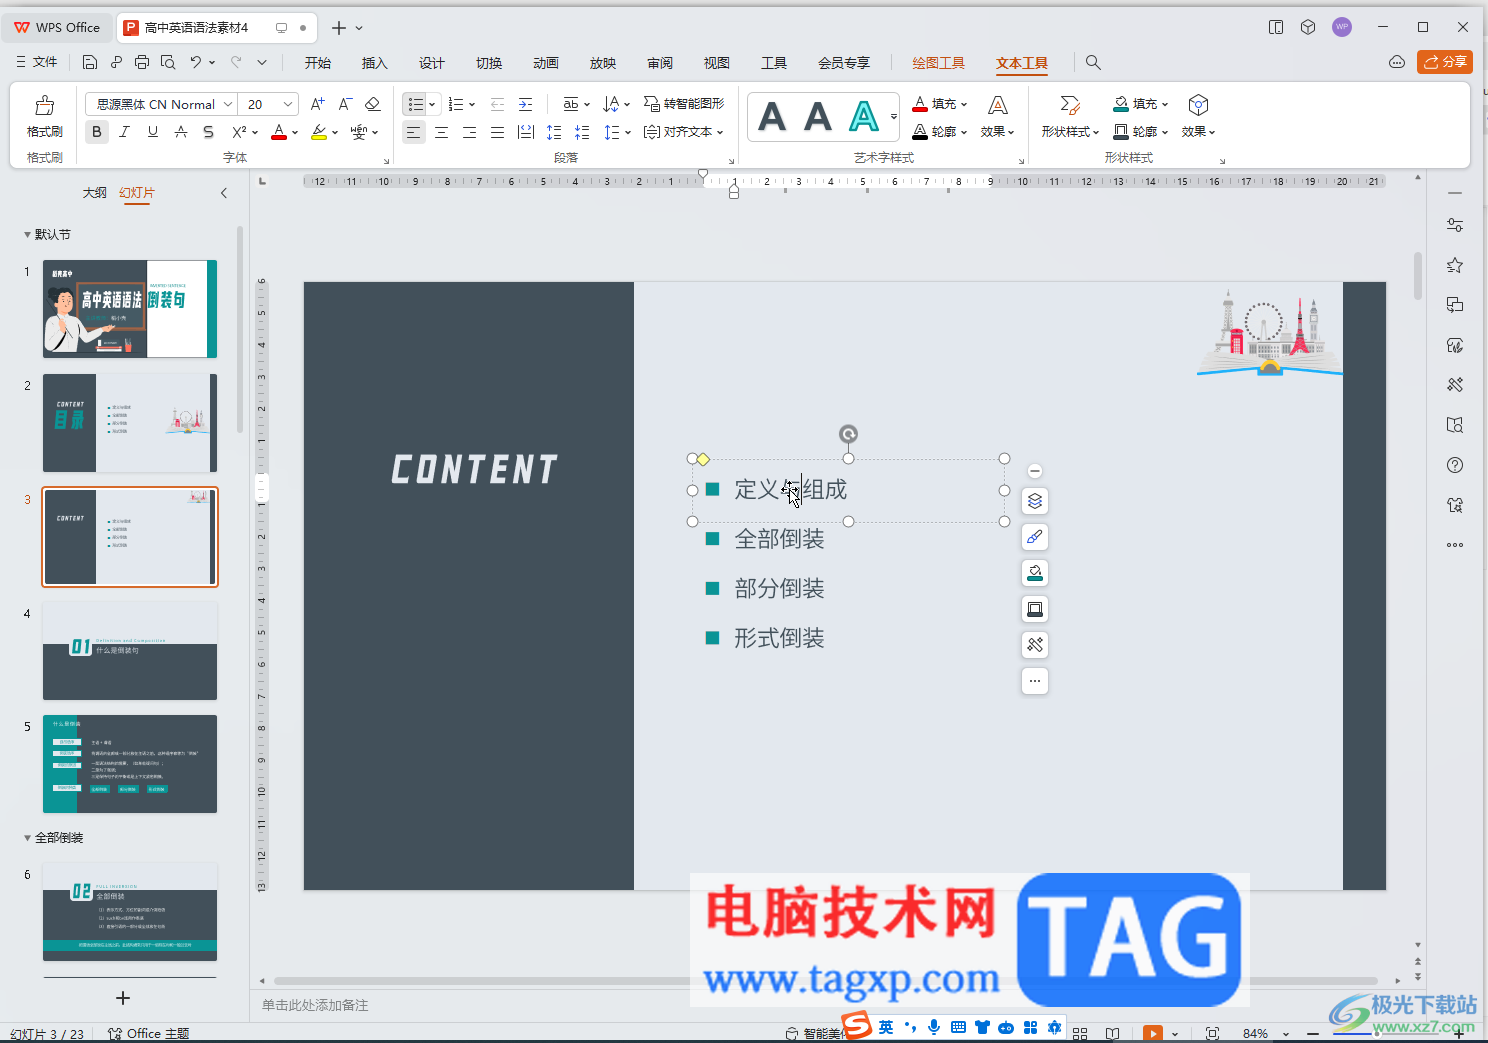Open the font name dropdown
Viewport: 1488px width, 1043px height.
[x=229, y=104]
